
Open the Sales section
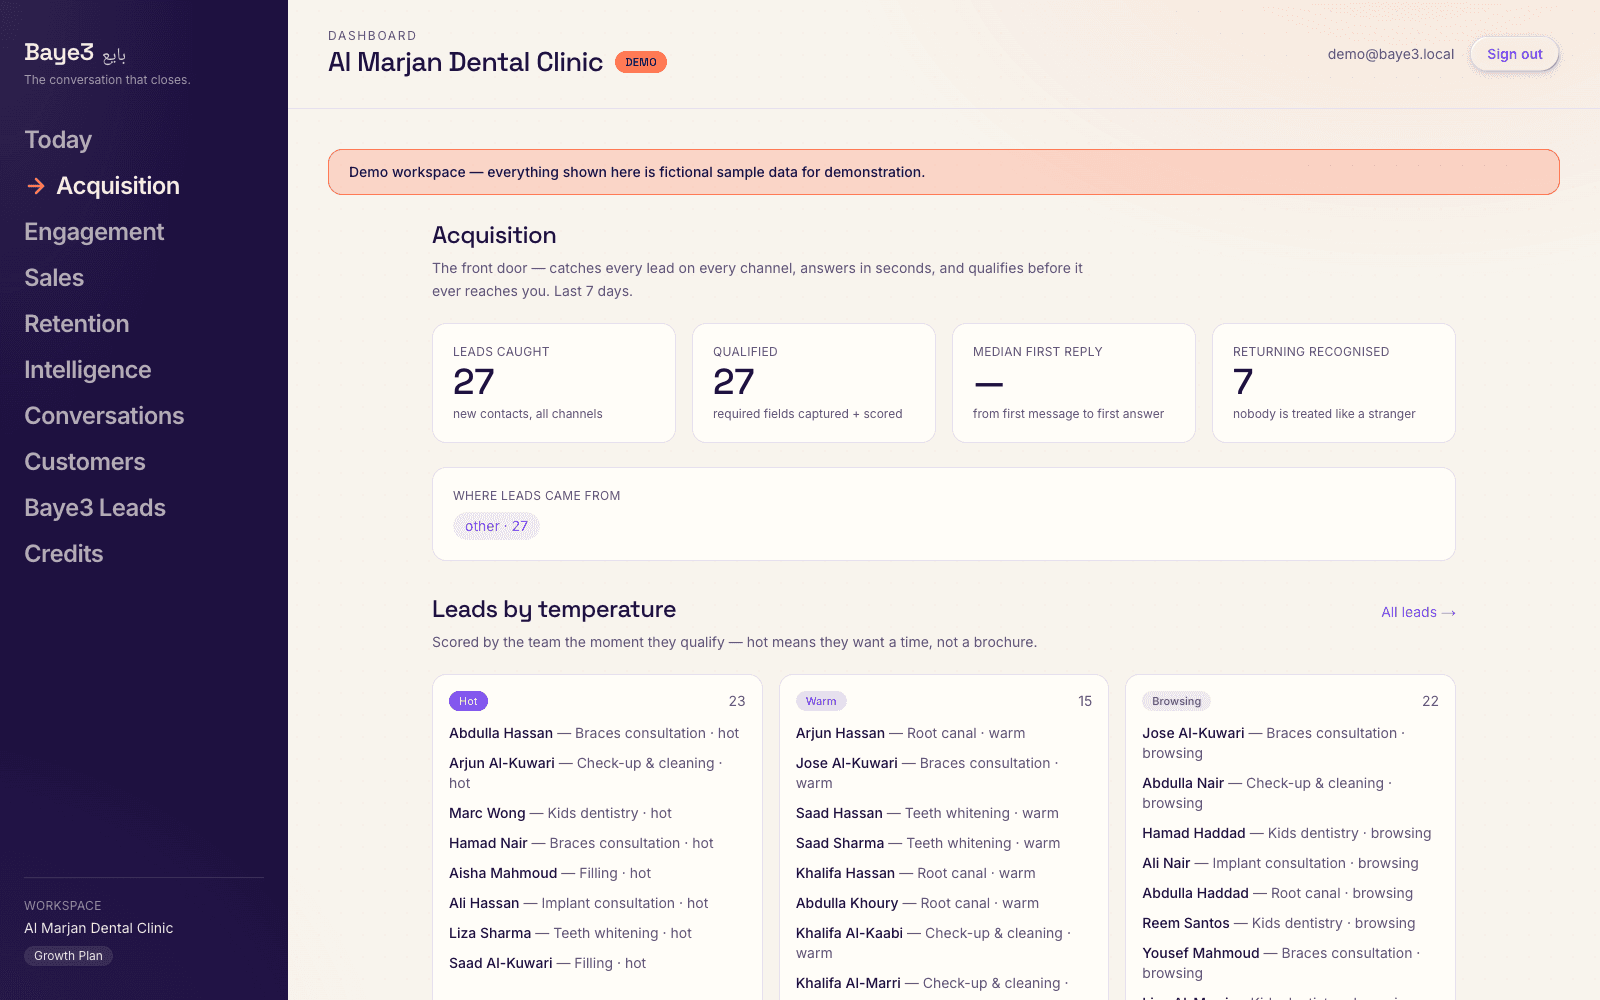[x=54, y=278]
